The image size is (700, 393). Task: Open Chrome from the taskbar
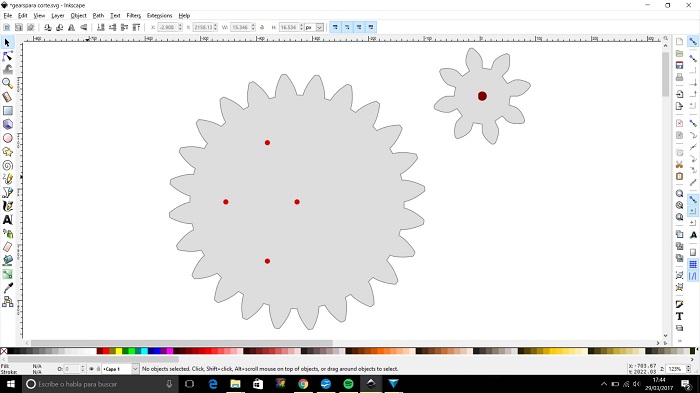point(303,384)
